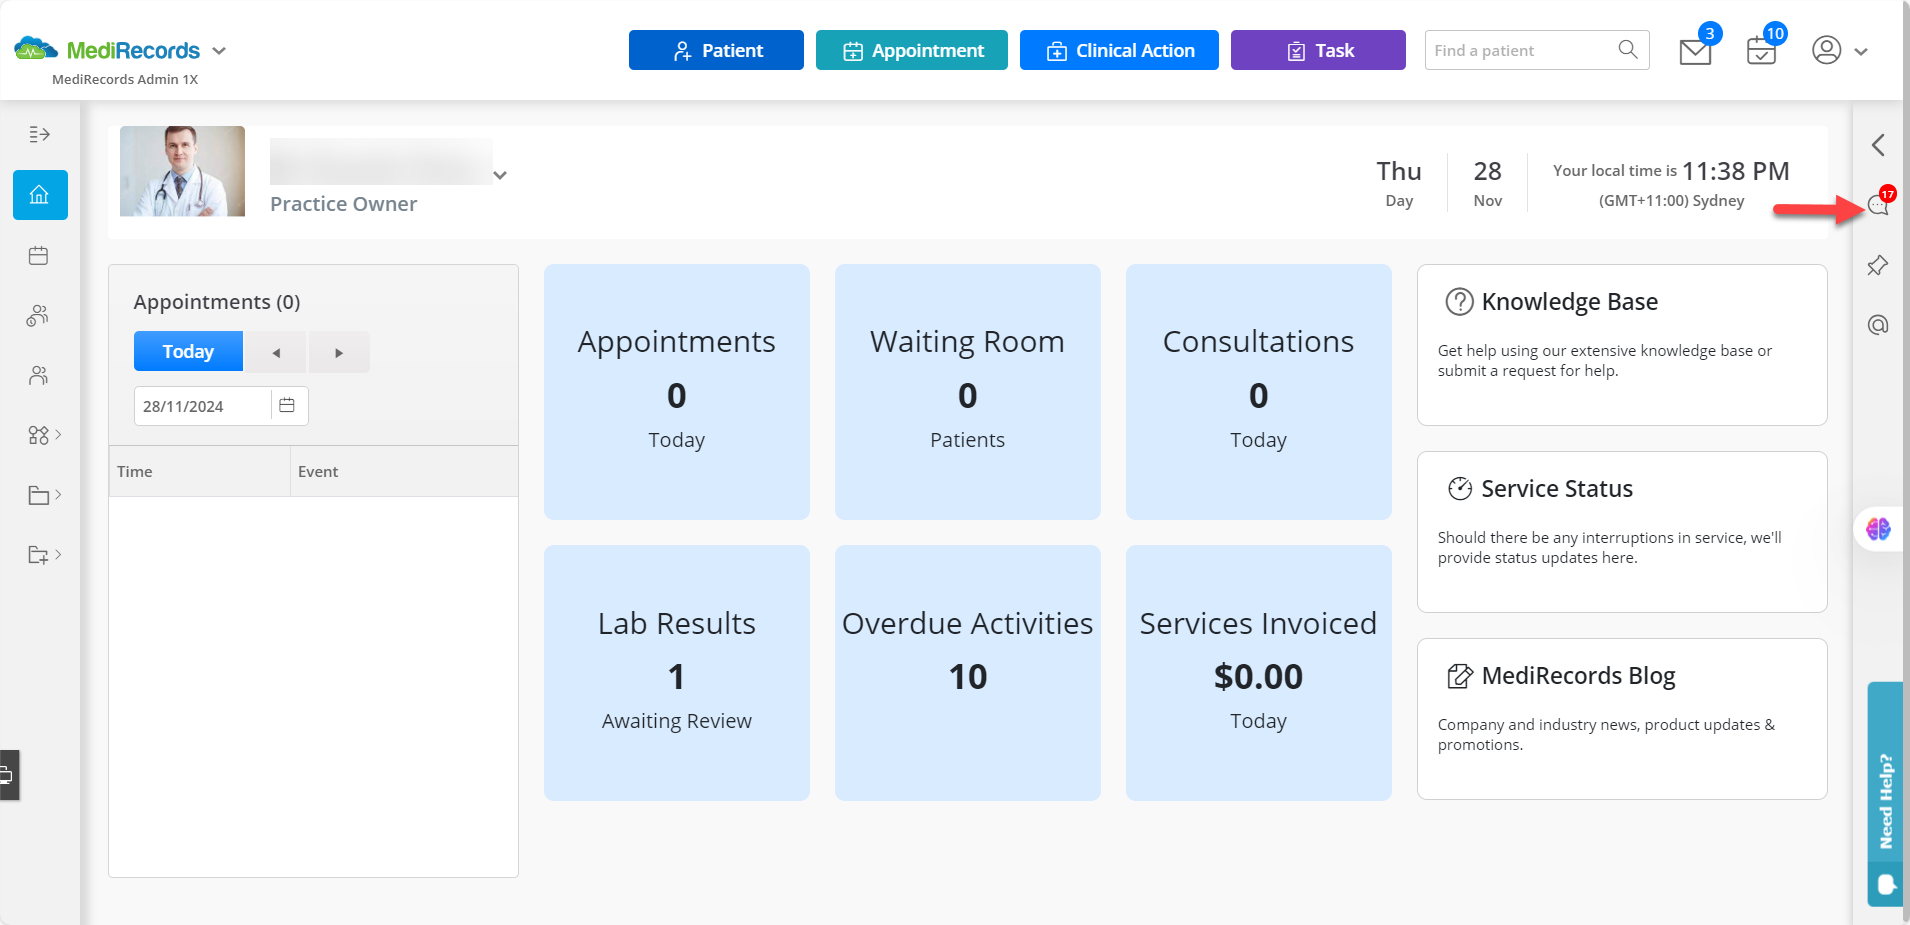
Task: Collapse the right sidebar with the arrow
Action: 1878,145
